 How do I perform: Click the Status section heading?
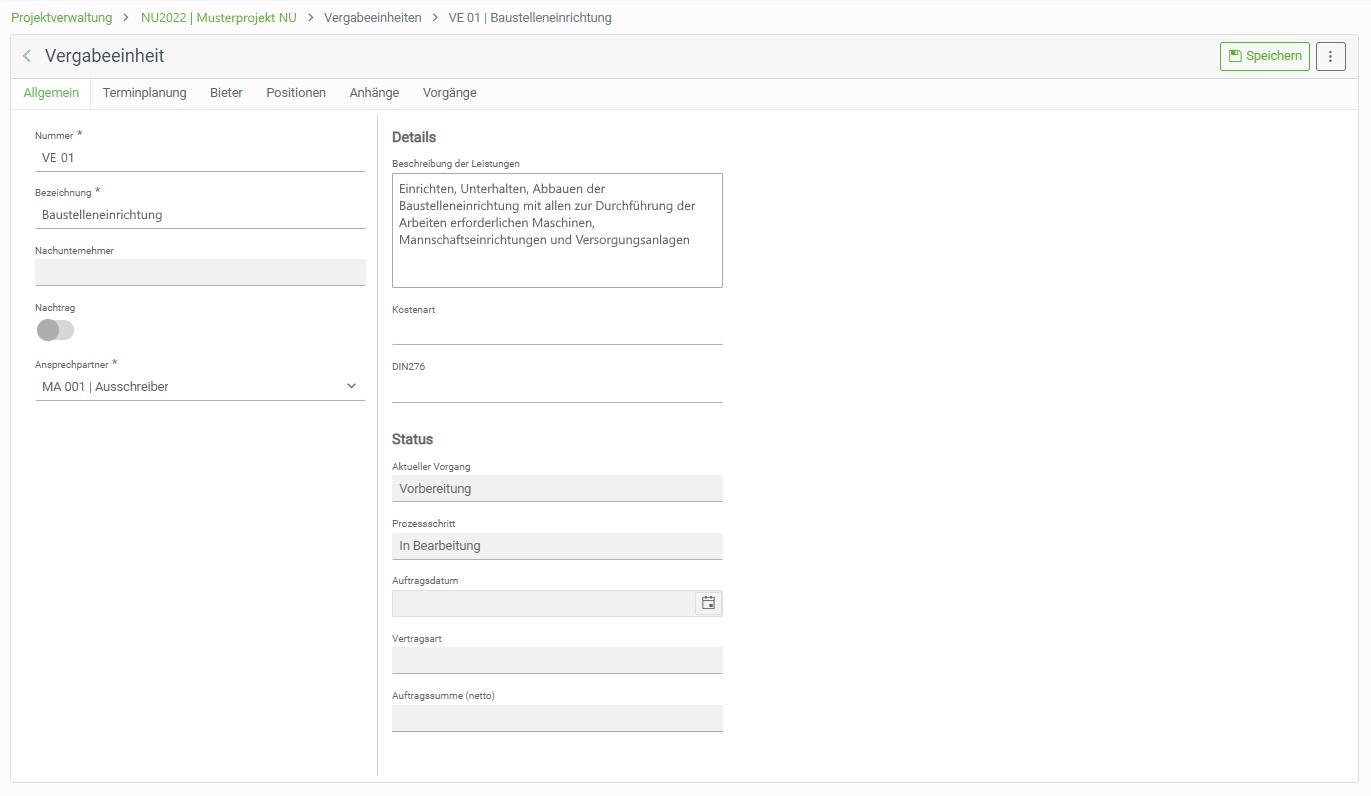pos(413,439)
